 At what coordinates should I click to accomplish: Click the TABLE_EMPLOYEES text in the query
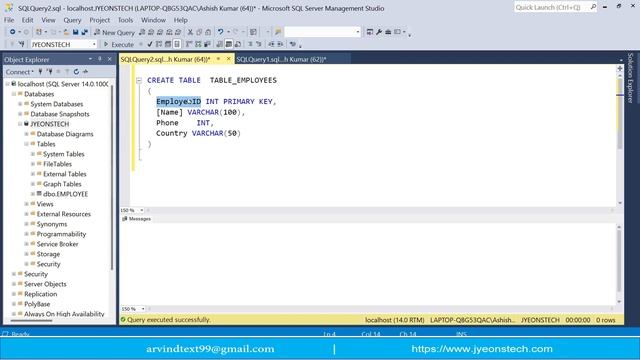coord(243,80)
